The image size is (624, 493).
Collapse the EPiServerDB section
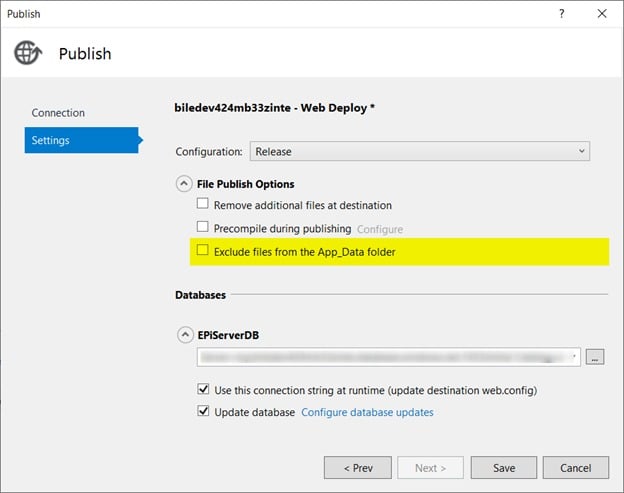[x=184, y=335]
